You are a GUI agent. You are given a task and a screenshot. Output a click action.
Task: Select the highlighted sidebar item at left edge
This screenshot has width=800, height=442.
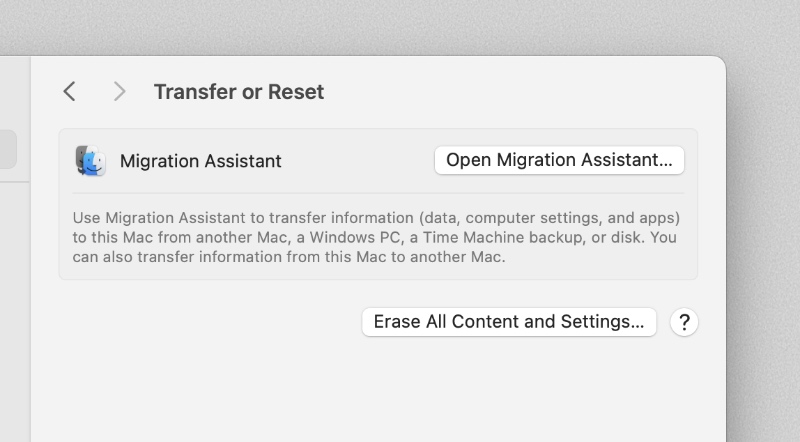(8, 150)
